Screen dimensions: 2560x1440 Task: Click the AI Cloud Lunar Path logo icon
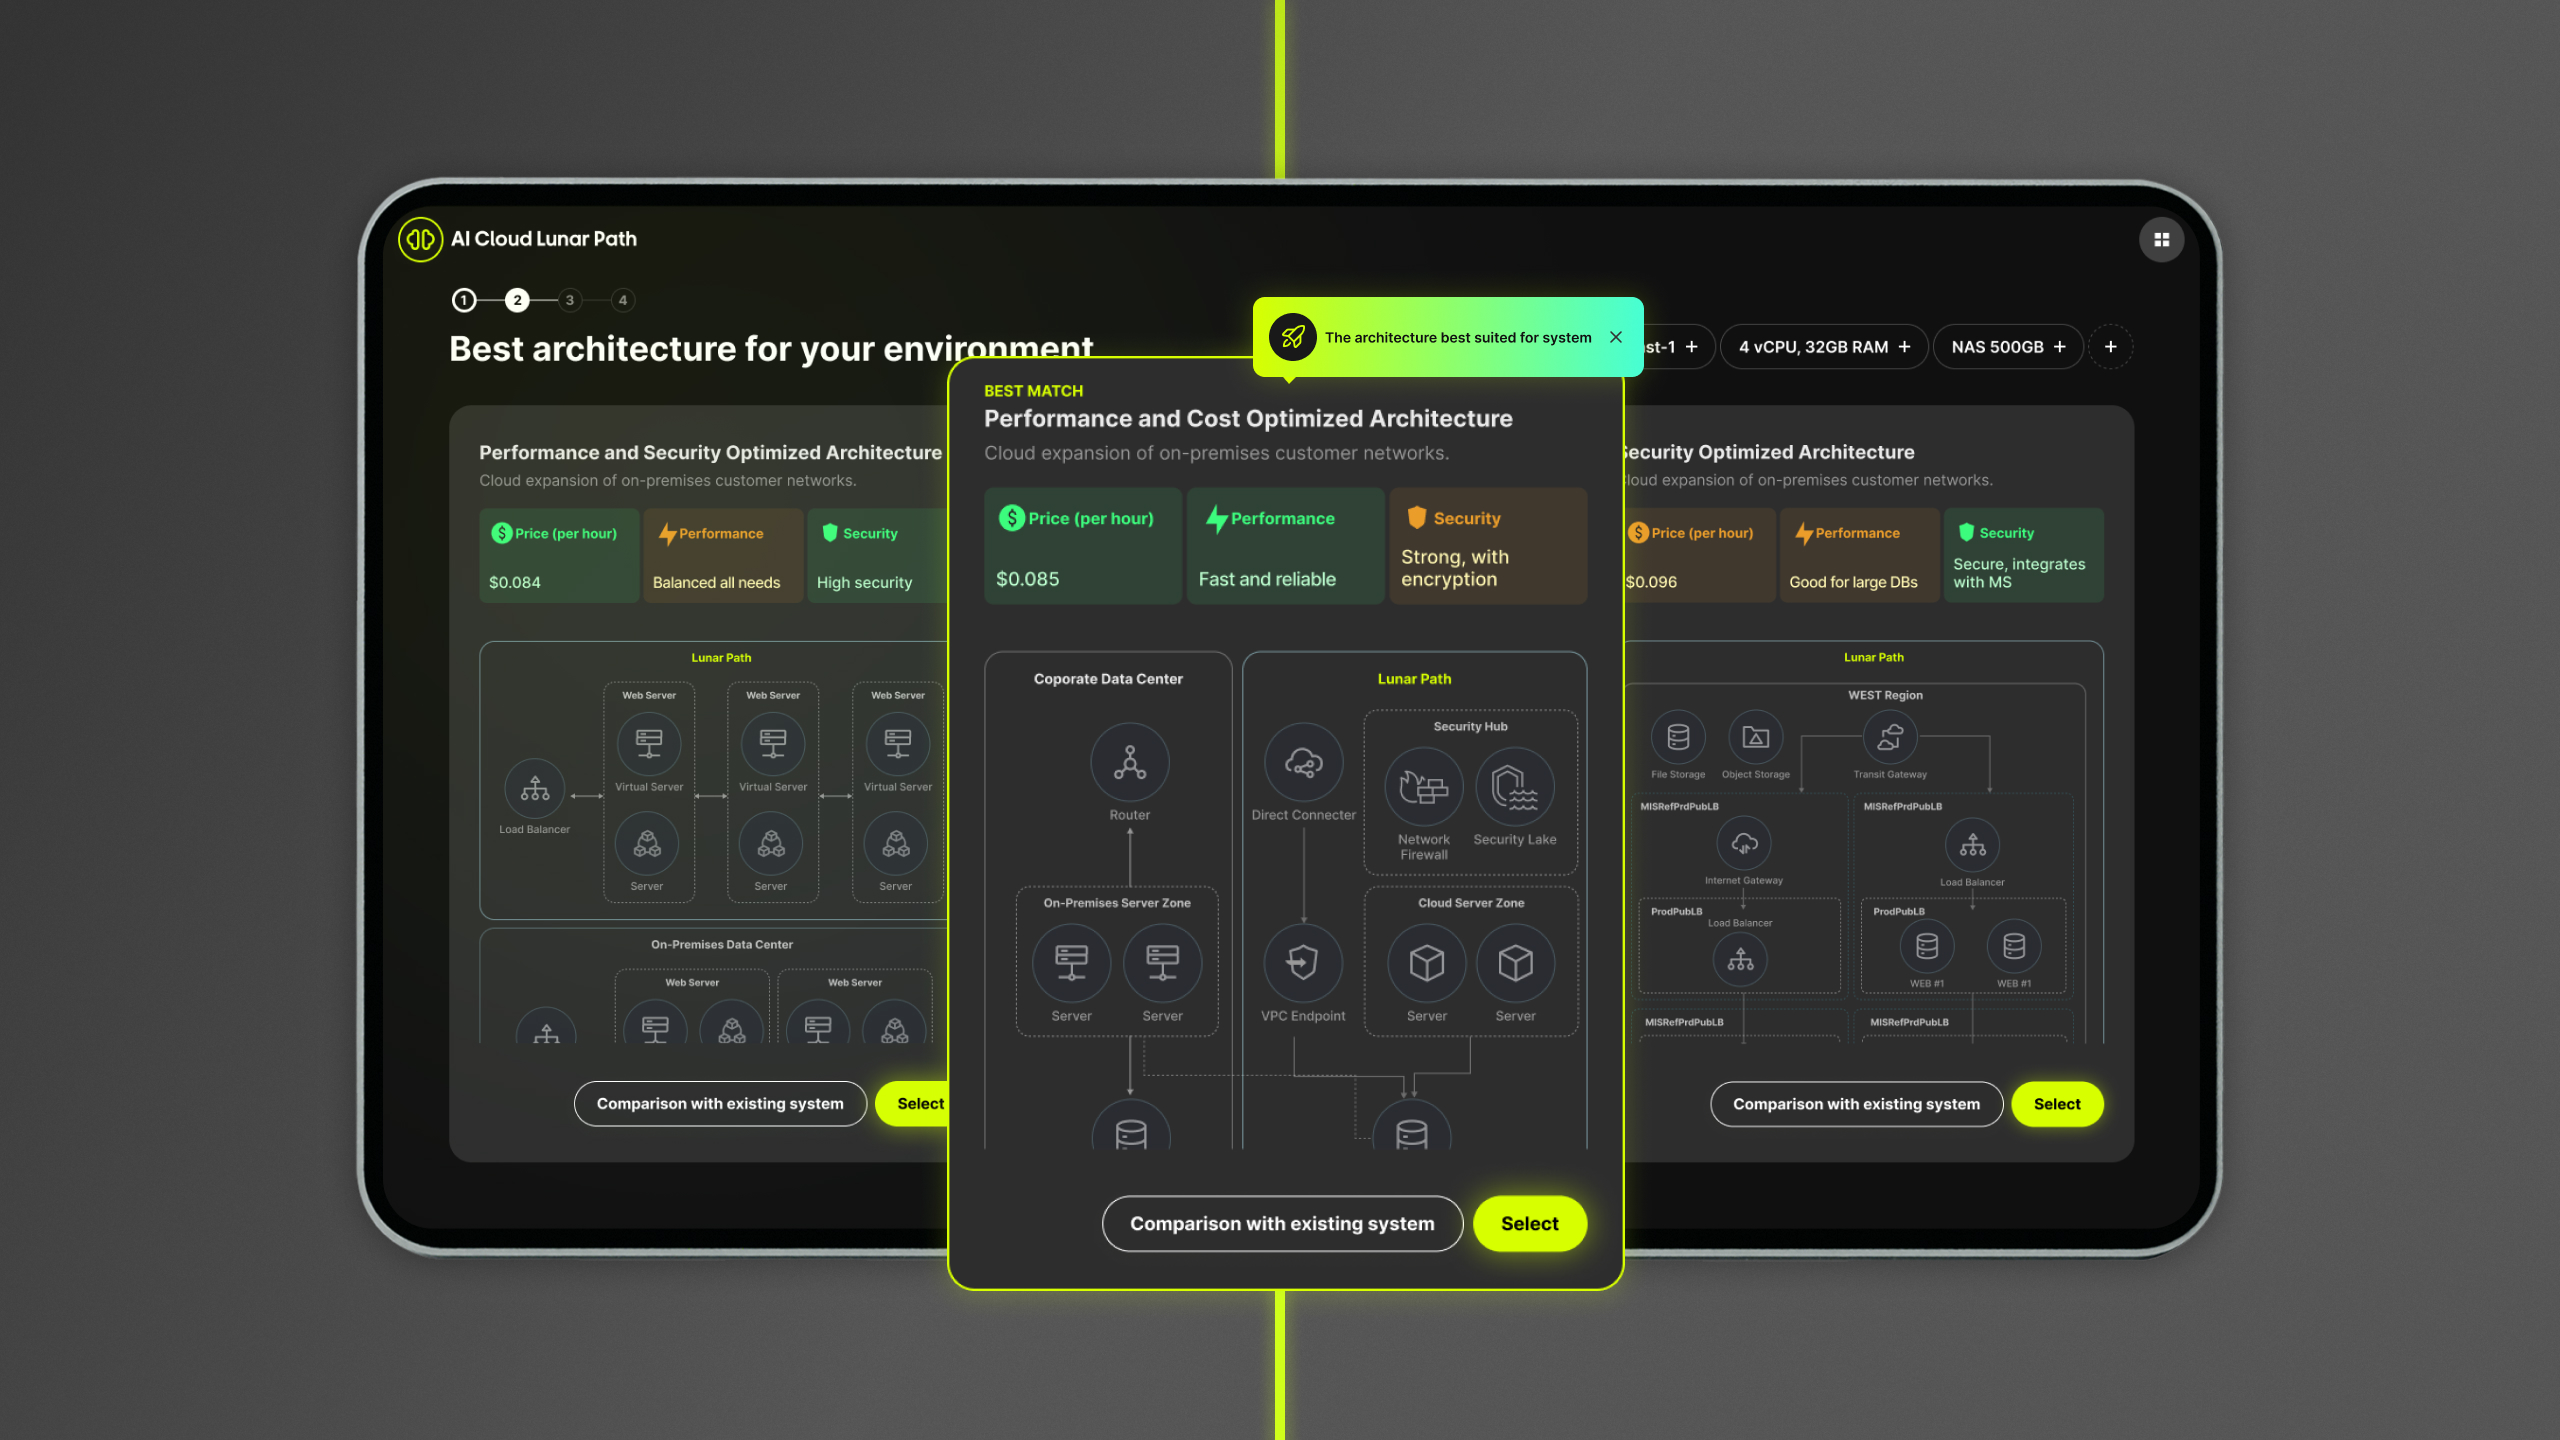(x=420, y=239)
